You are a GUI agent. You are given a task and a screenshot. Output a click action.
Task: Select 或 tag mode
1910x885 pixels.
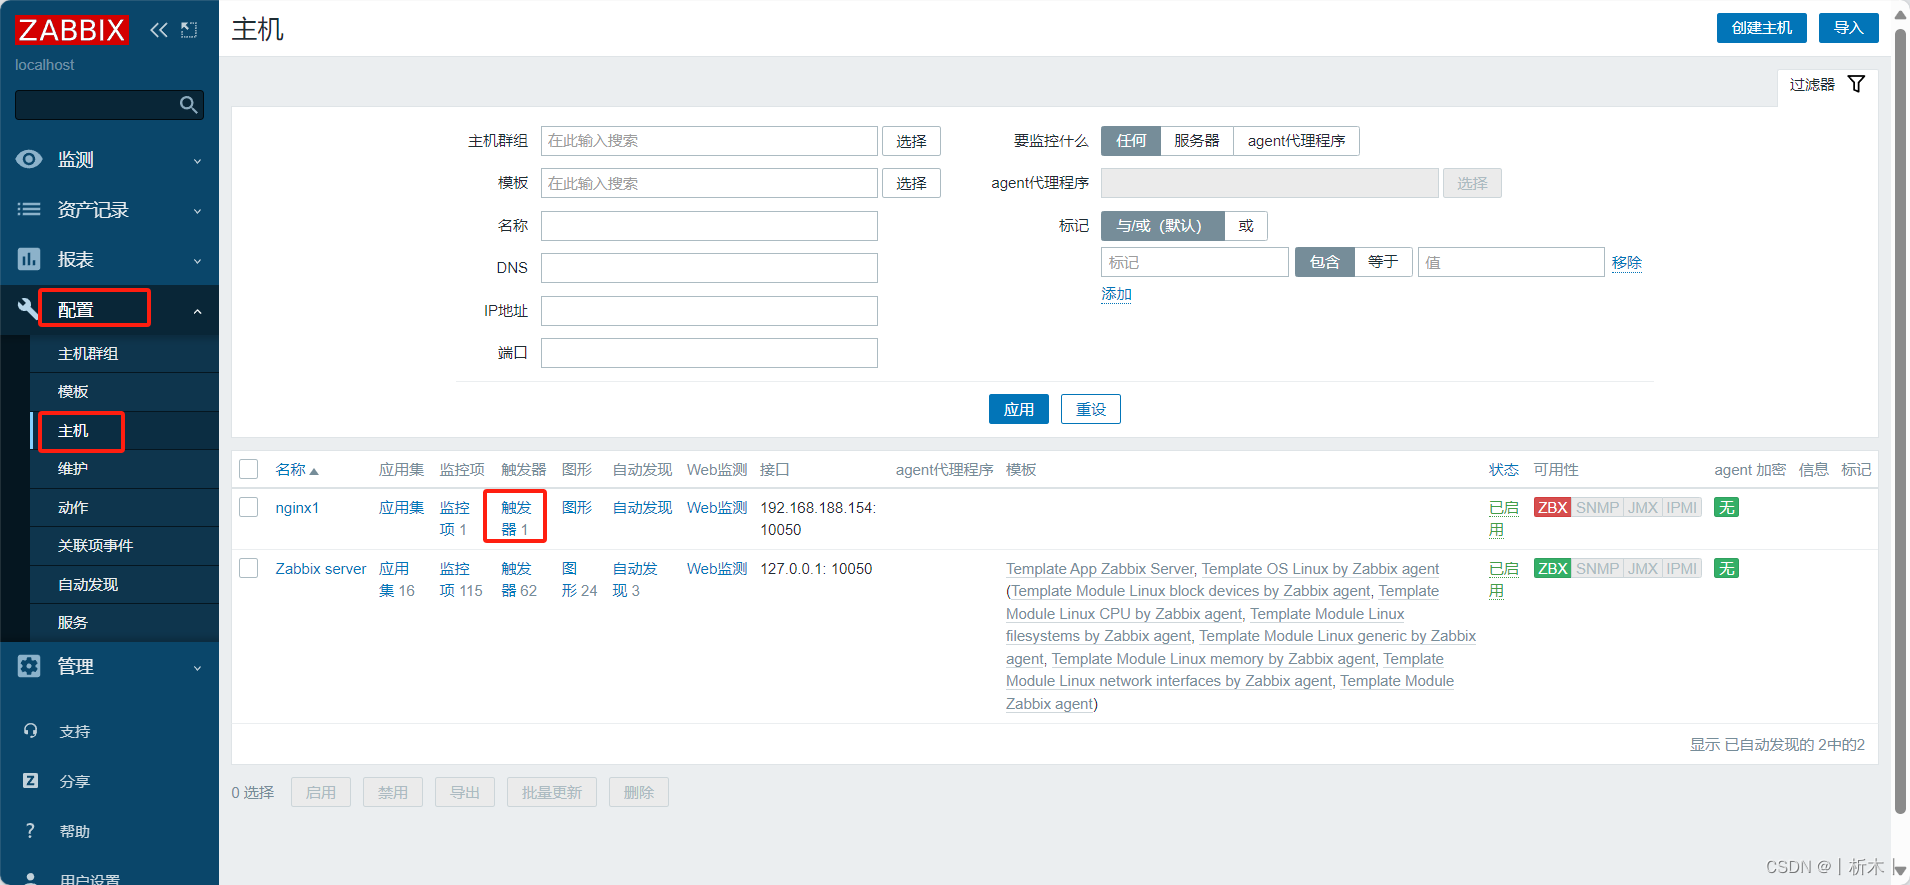pyautogui.click(x=1246, y=226)
